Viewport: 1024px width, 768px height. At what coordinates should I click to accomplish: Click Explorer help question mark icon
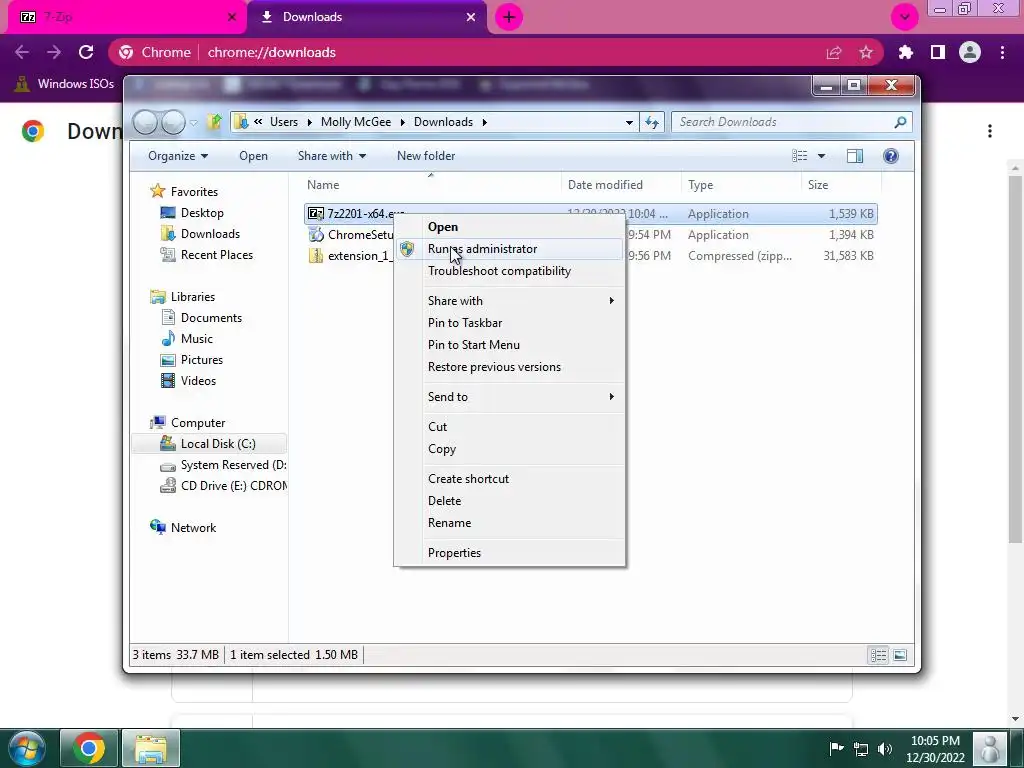[891, 156]
